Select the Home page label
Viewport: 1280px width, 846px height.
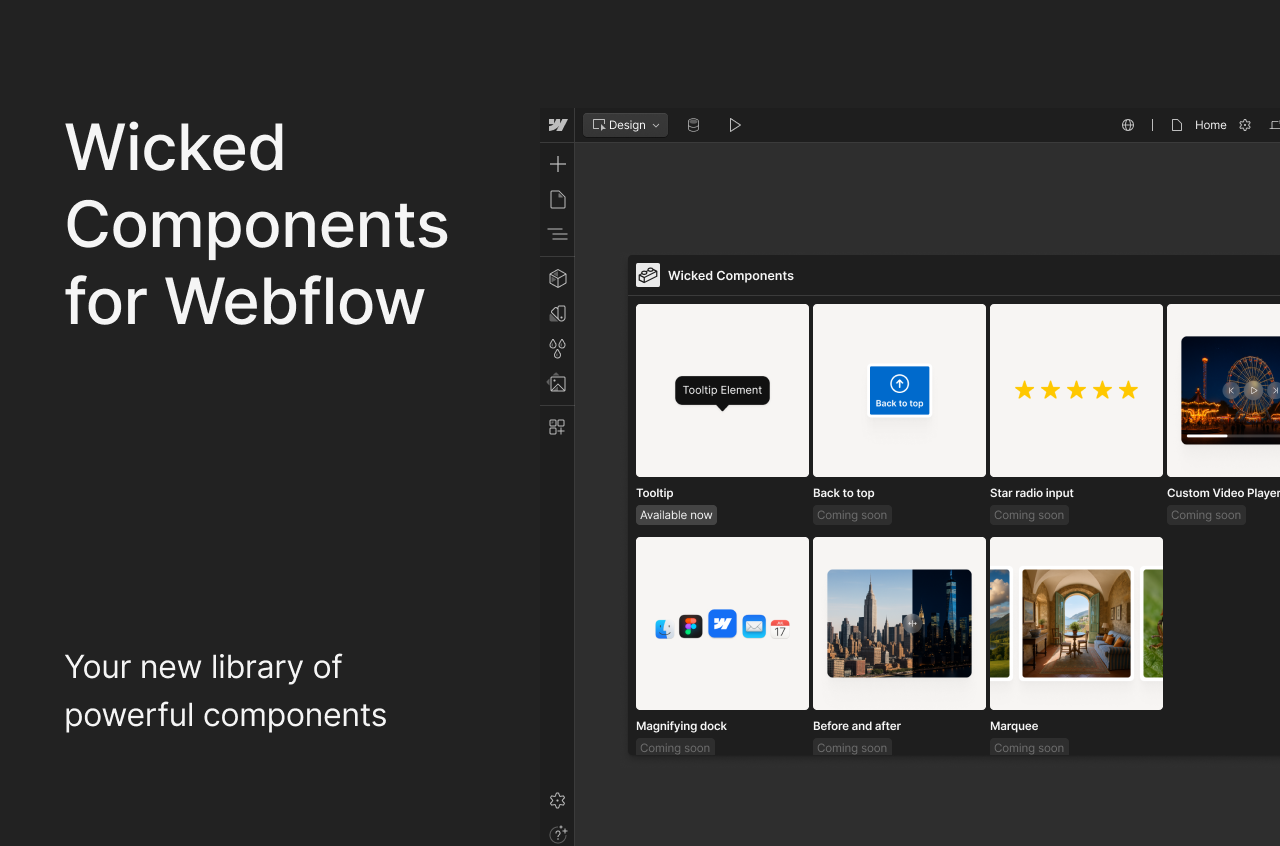coord(1210,125)
